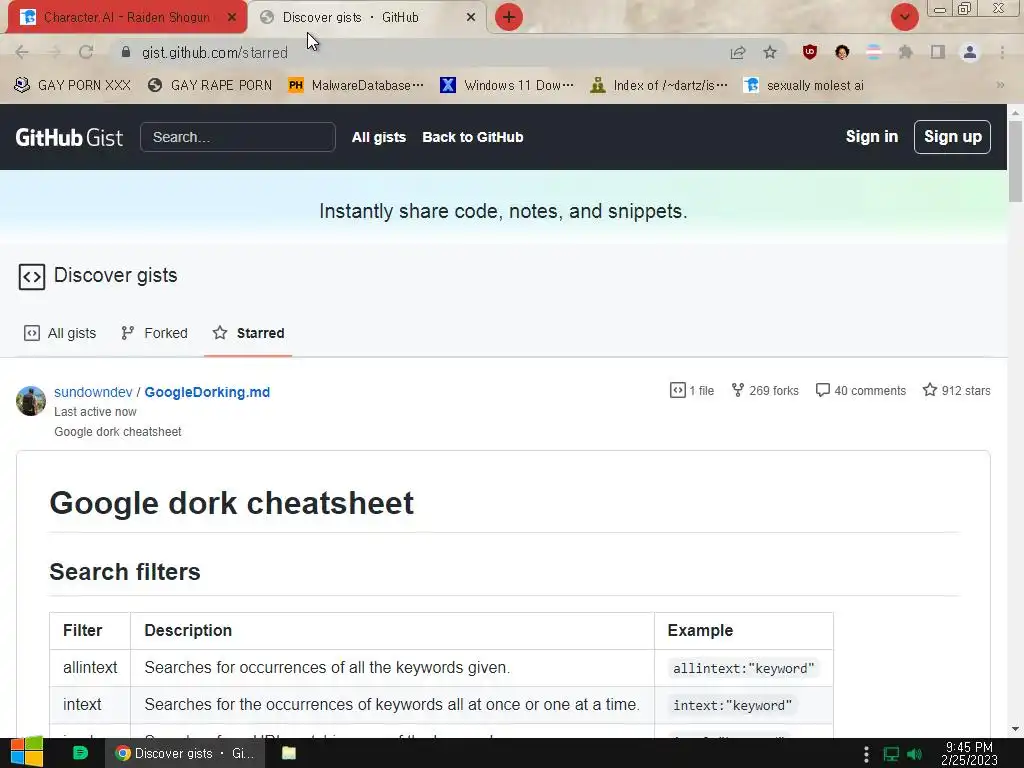The width and height of the screenshot is (1024, 768).
Task: Open a new tab with the plus button
Action: pyautogui.click(x=509, y=18)
